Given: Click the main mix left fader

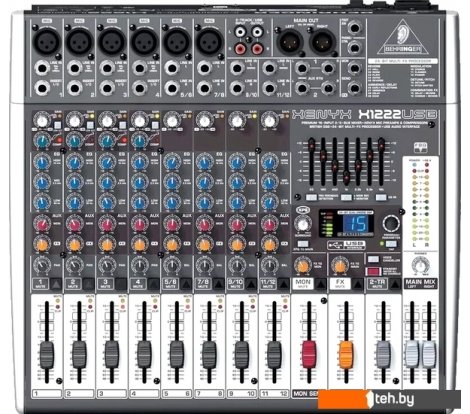Looking at the screenshot, I should [x=412, y=354].
